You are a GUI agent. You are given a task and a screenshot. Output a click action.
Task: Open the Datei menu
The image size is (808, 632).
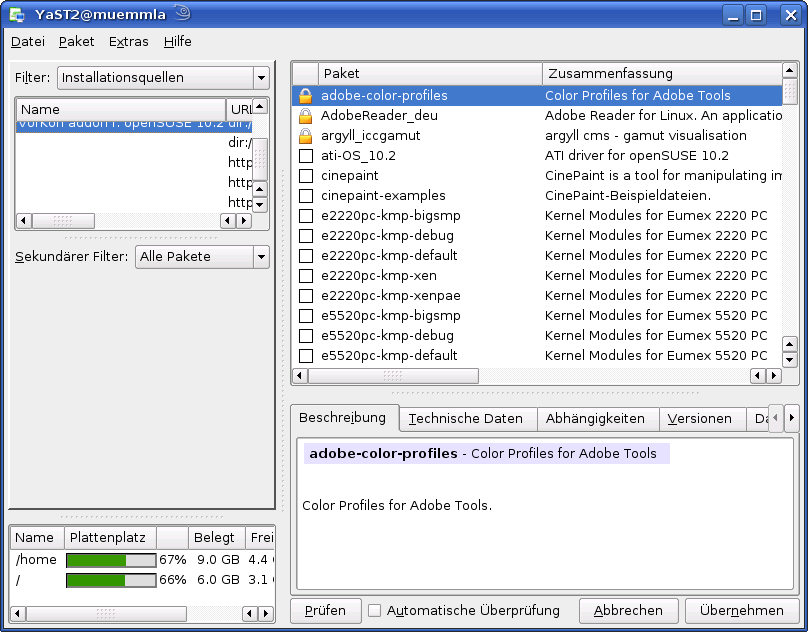coord(28,42)
